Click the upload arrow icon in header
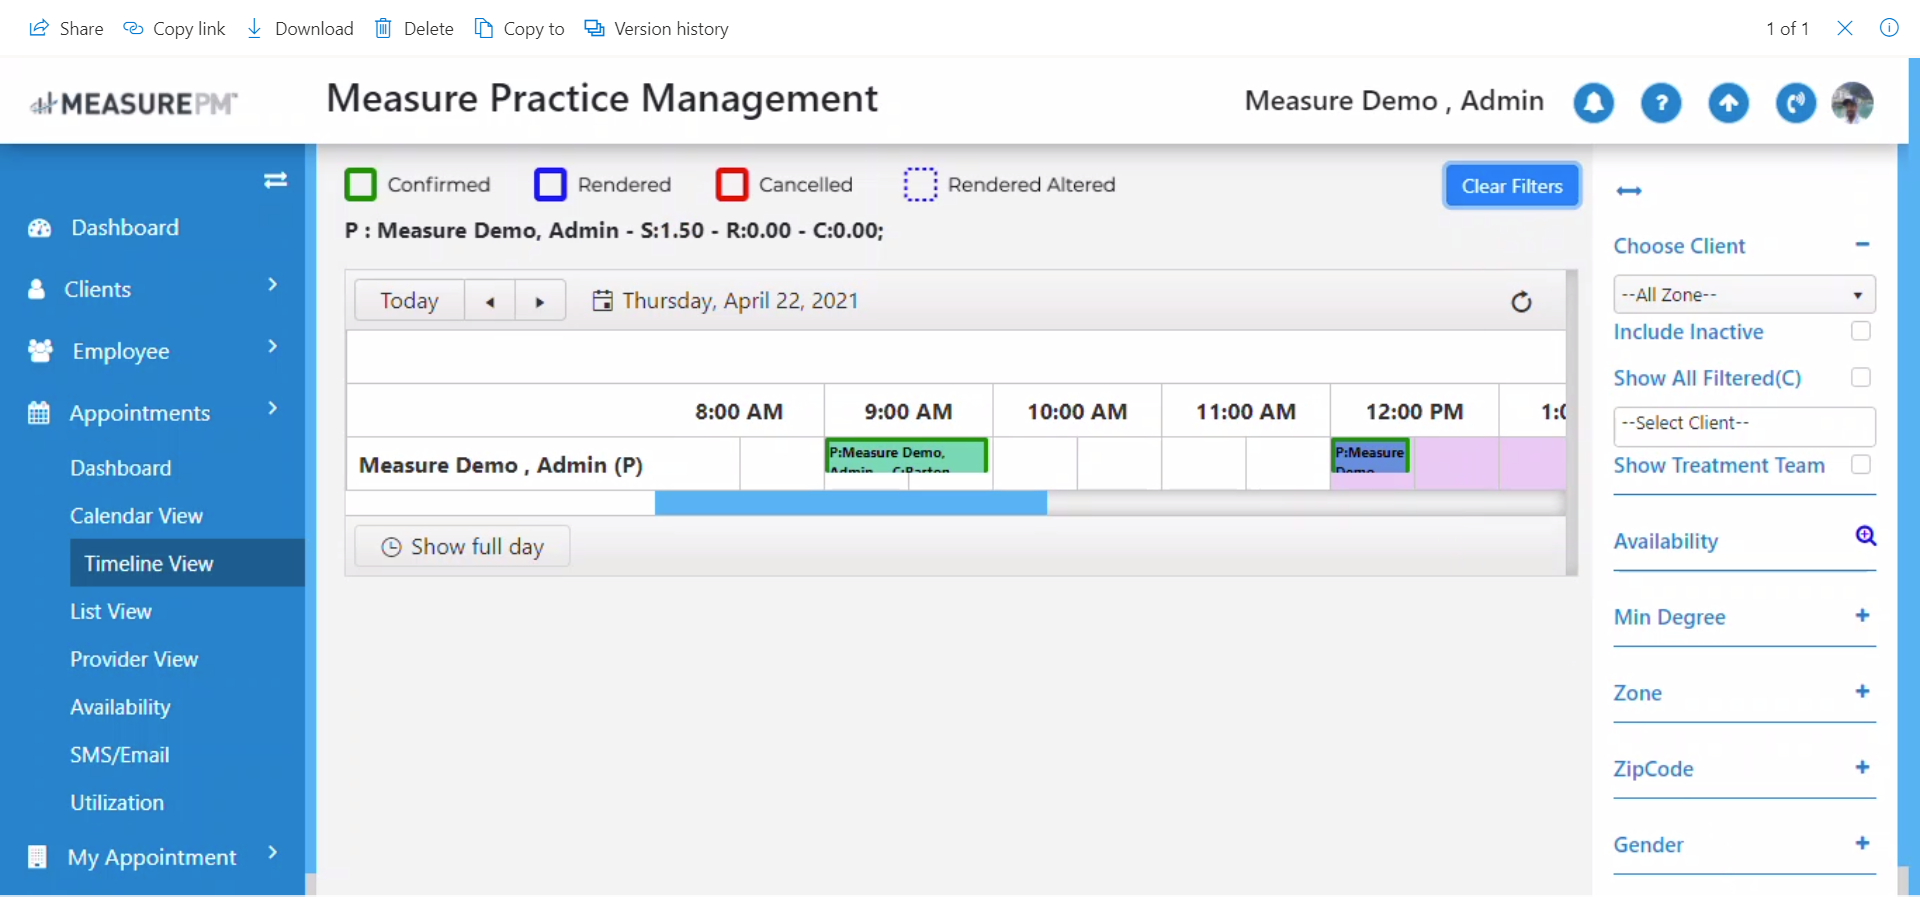 coord(1728,103)
